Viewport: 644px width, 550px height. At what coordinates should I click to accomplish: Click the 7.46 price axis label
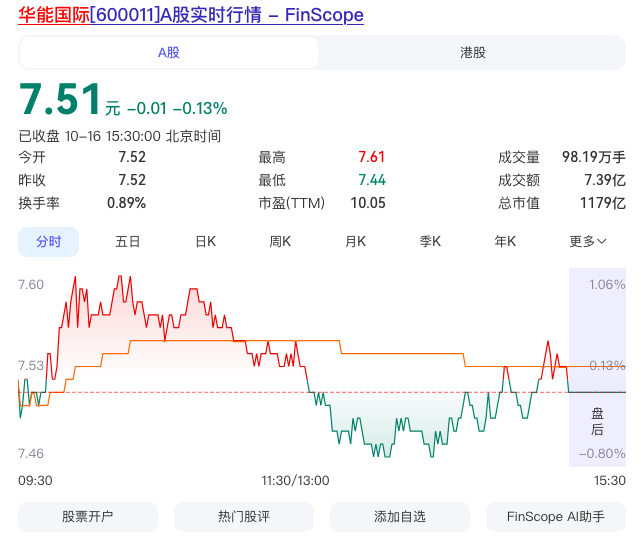pyautogui.click(x=31, y=453)
